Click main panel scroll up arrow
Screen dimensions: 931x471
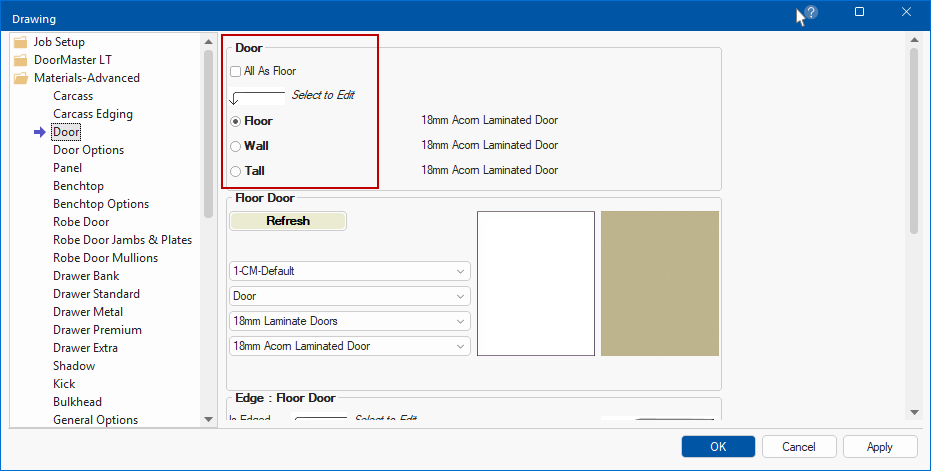914,40
